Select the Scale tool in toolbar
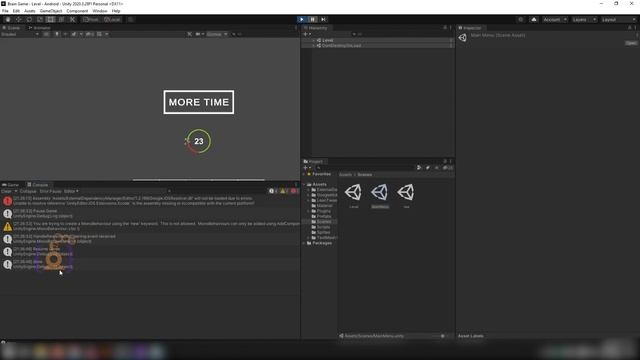Screen dimensions: 640x360 [x=40, y=19]
